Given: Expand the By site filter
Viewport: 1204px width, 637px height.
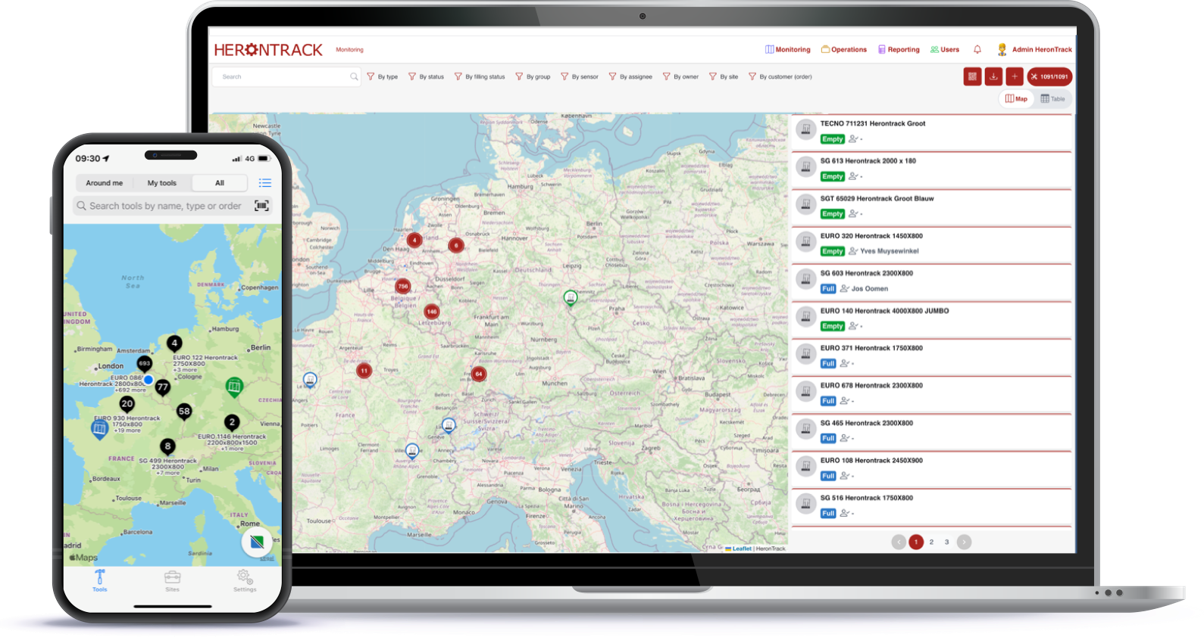Looking at the screenshot, I should click(x=723, y=76).
